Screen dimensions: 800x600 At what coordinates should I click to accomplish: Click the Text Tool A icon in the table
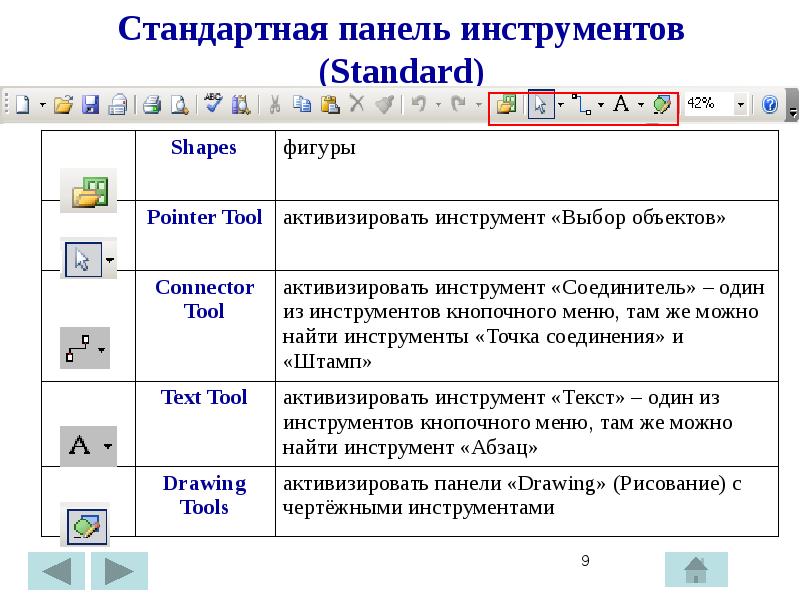coord(80,445)
